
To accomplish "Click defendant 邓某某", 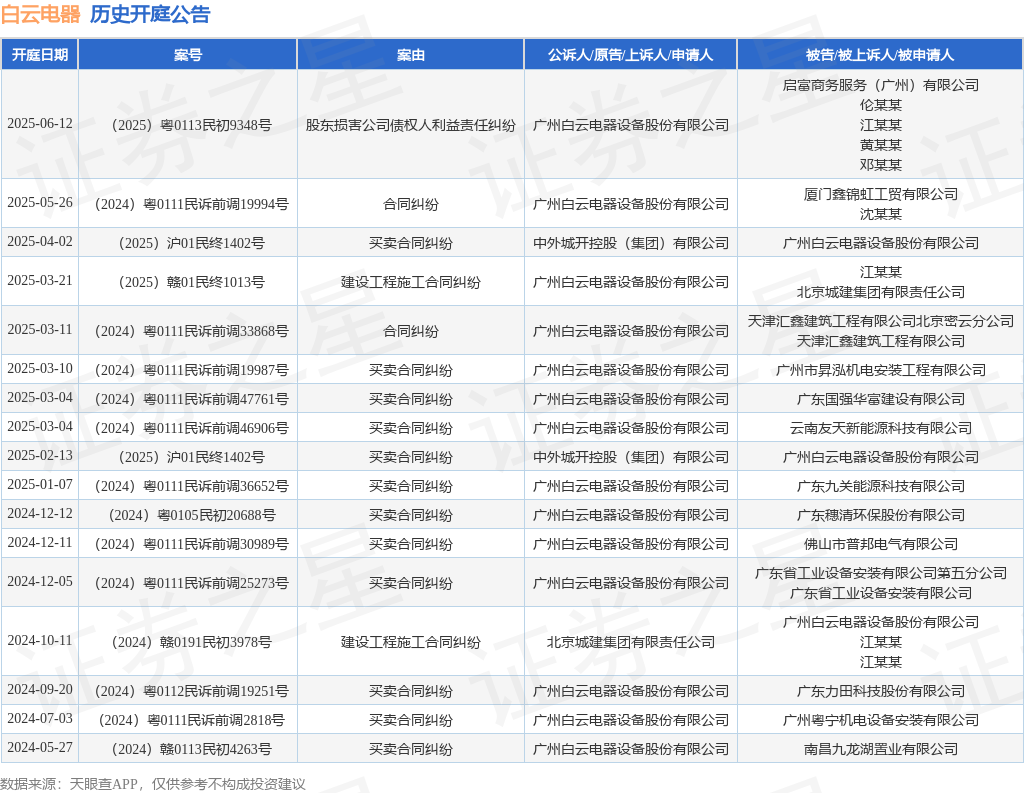I will [x=880, y=165].
